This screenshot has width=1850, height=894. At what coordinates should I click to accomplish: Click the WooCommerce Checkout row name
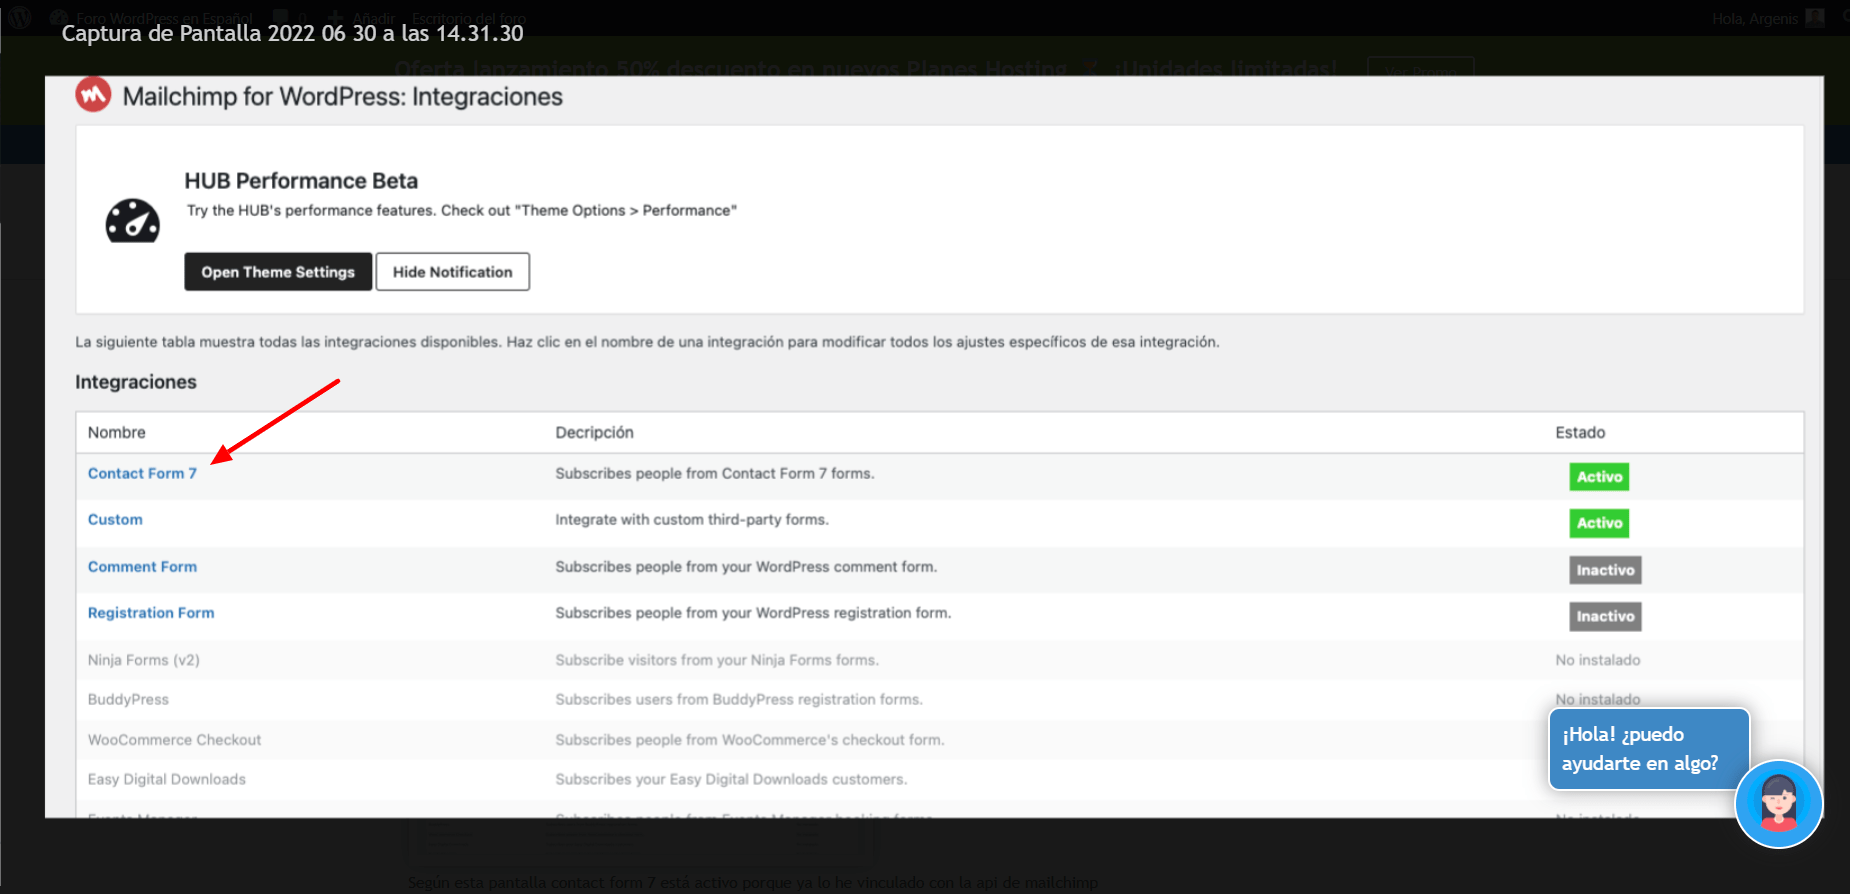174,740
